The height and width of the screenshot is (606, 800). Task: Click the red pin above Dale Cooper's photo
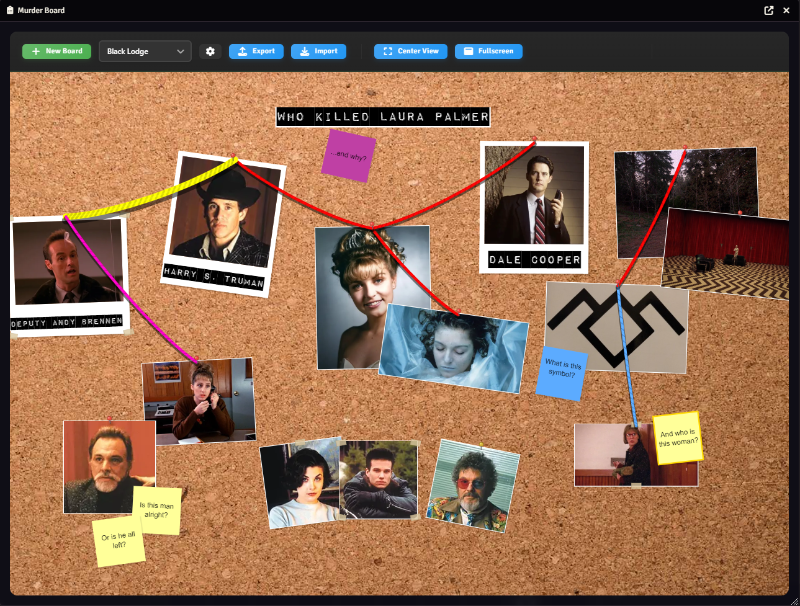coord(534,140)
